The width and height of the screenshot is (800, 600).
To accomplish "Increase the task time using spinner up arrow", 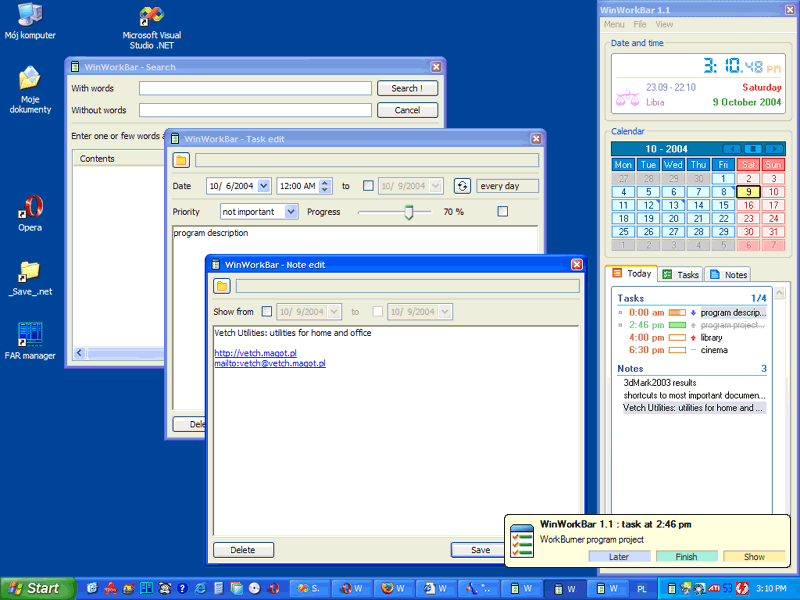I will tap(325, 182).
